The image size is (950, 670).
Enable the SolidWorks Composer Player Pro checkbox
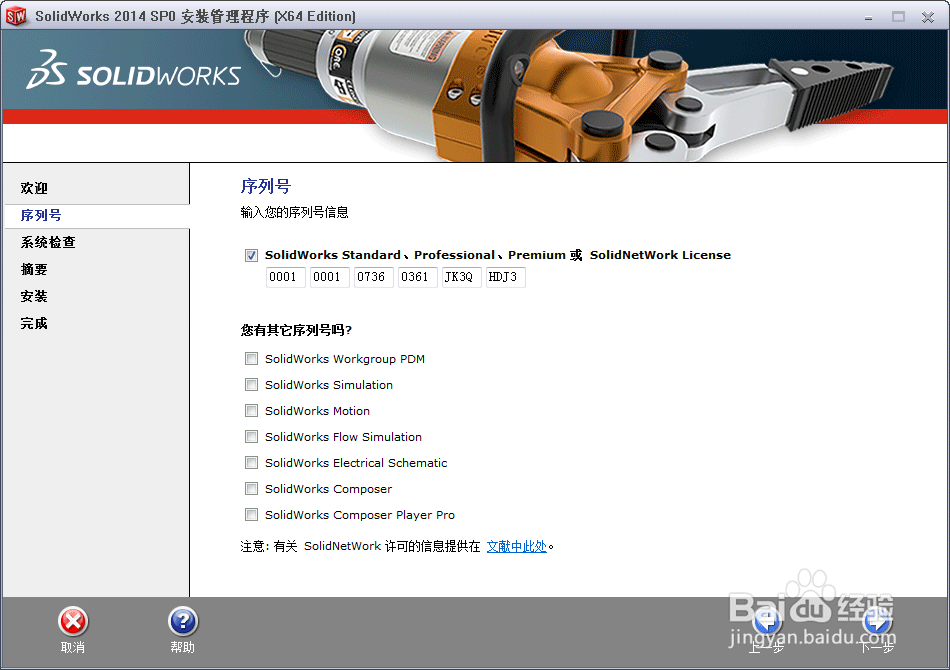point(251,514)
